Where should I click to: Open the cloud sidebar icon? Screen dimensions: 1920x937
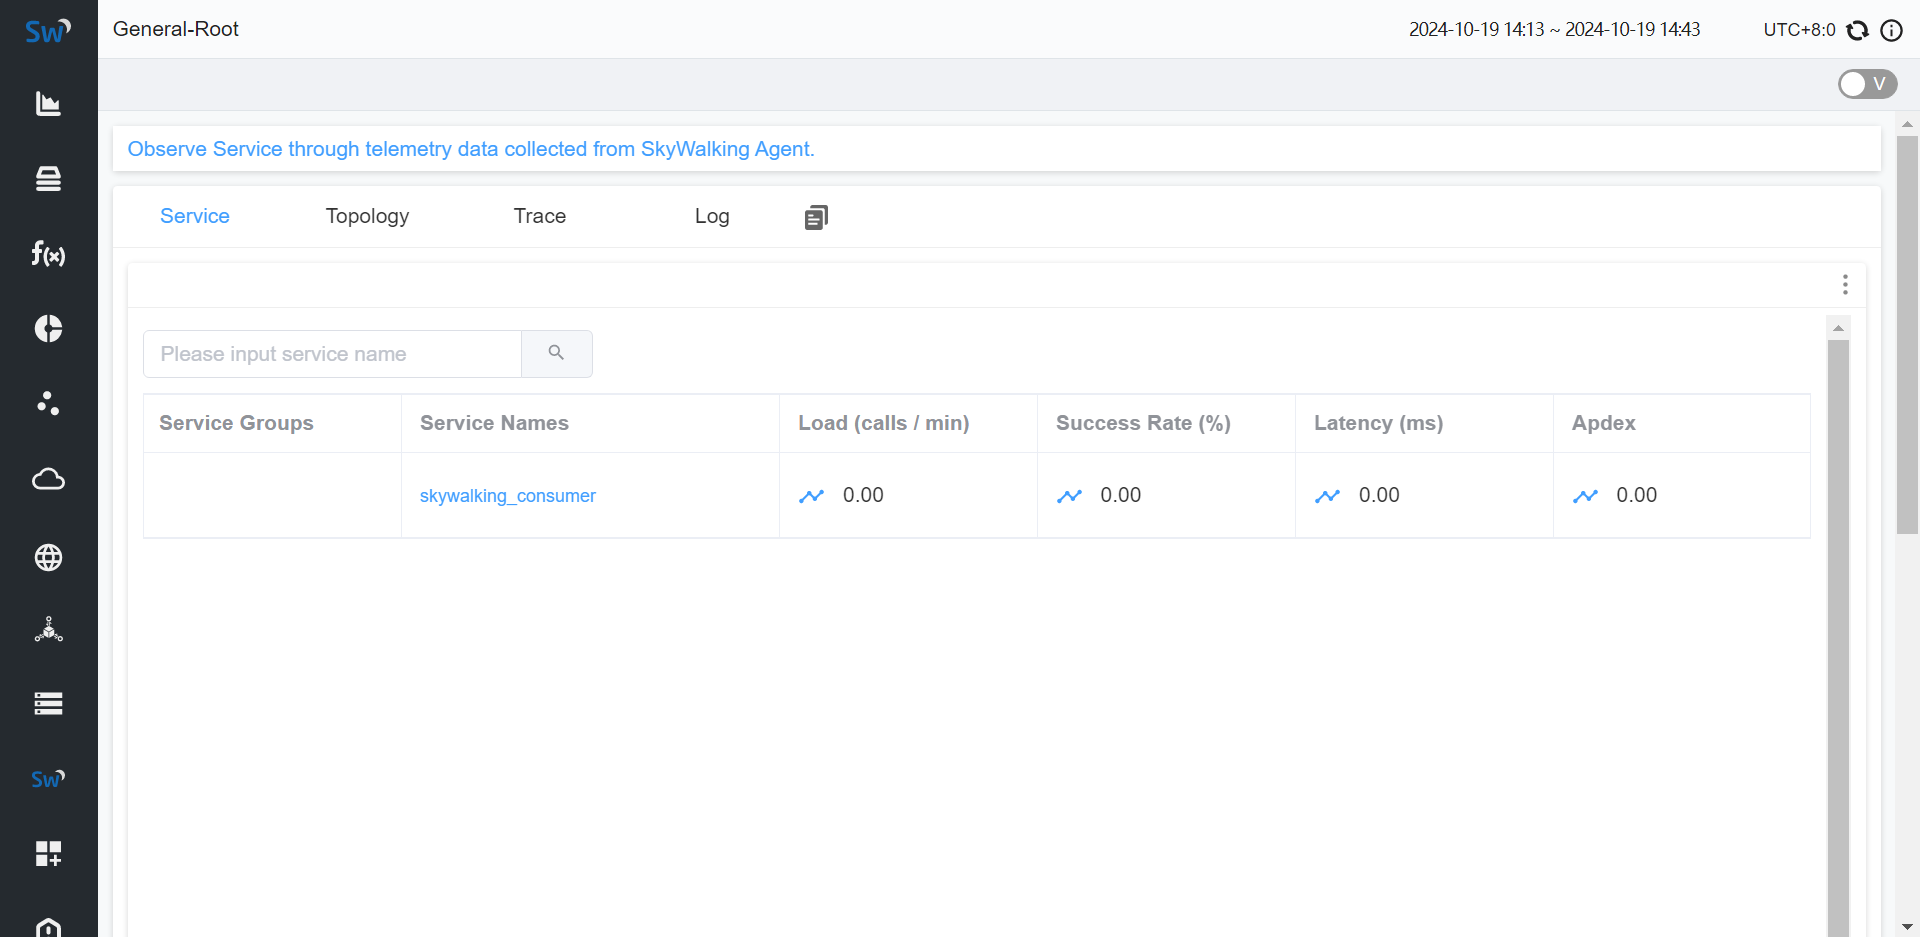(x=48, y=479)
